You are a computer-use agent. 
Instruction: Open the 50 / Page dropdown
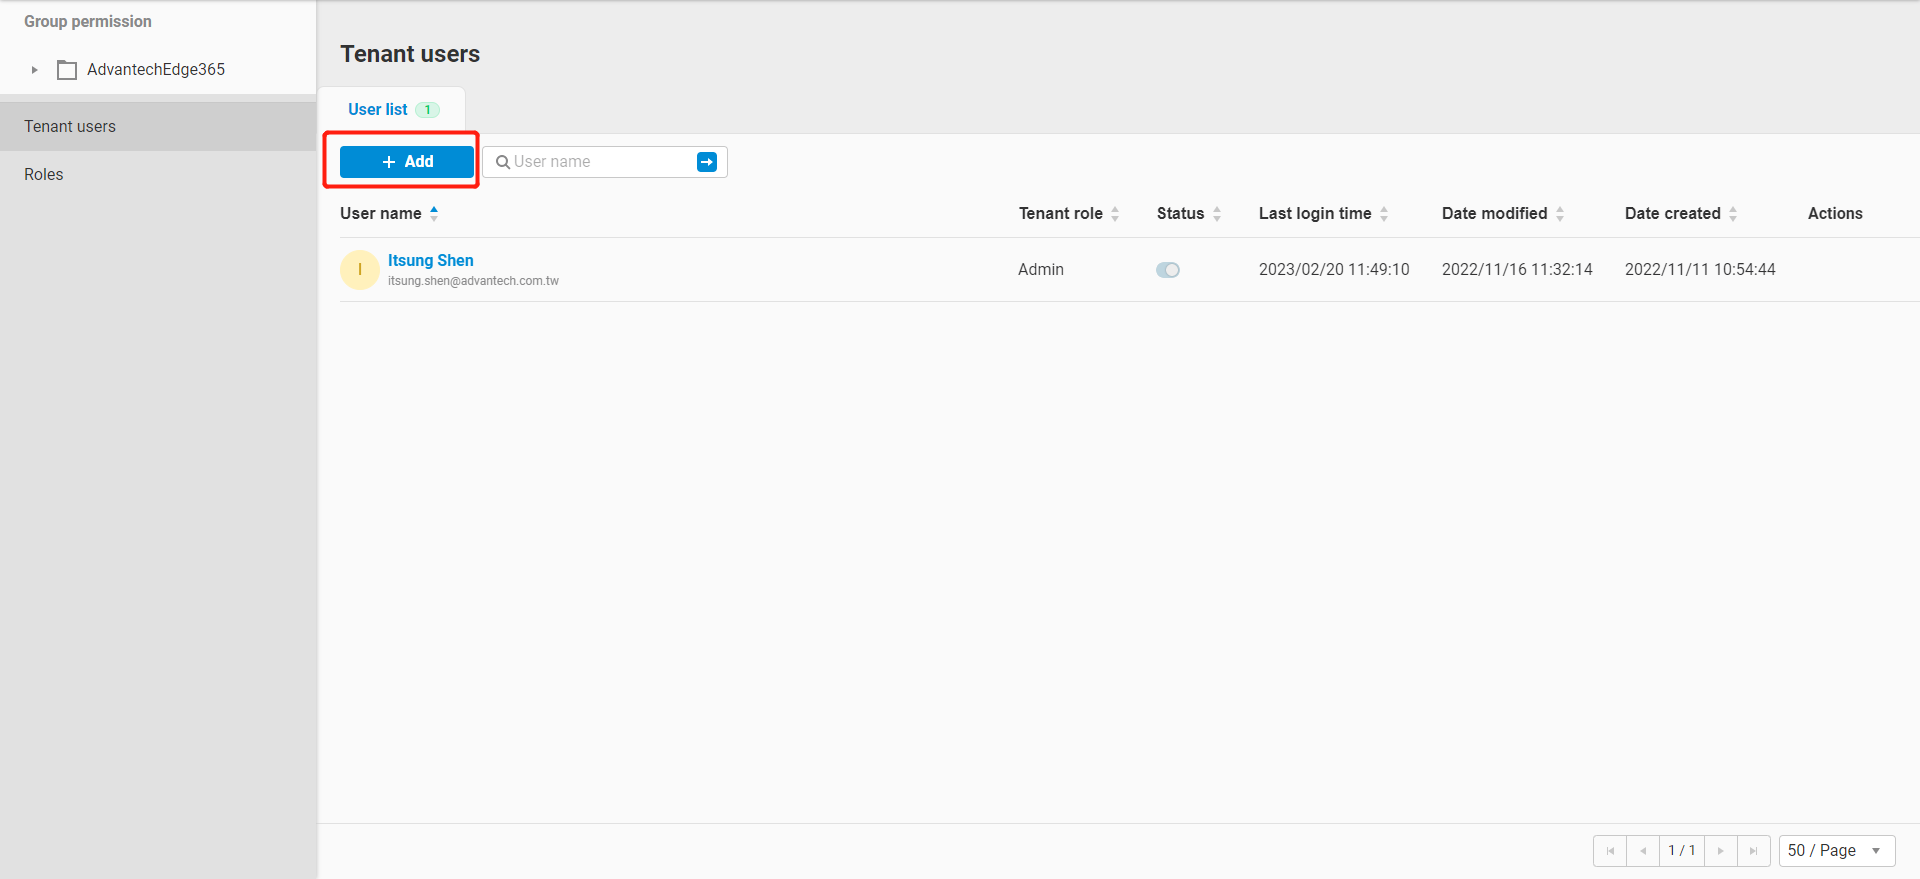[x=1836, y=851]
